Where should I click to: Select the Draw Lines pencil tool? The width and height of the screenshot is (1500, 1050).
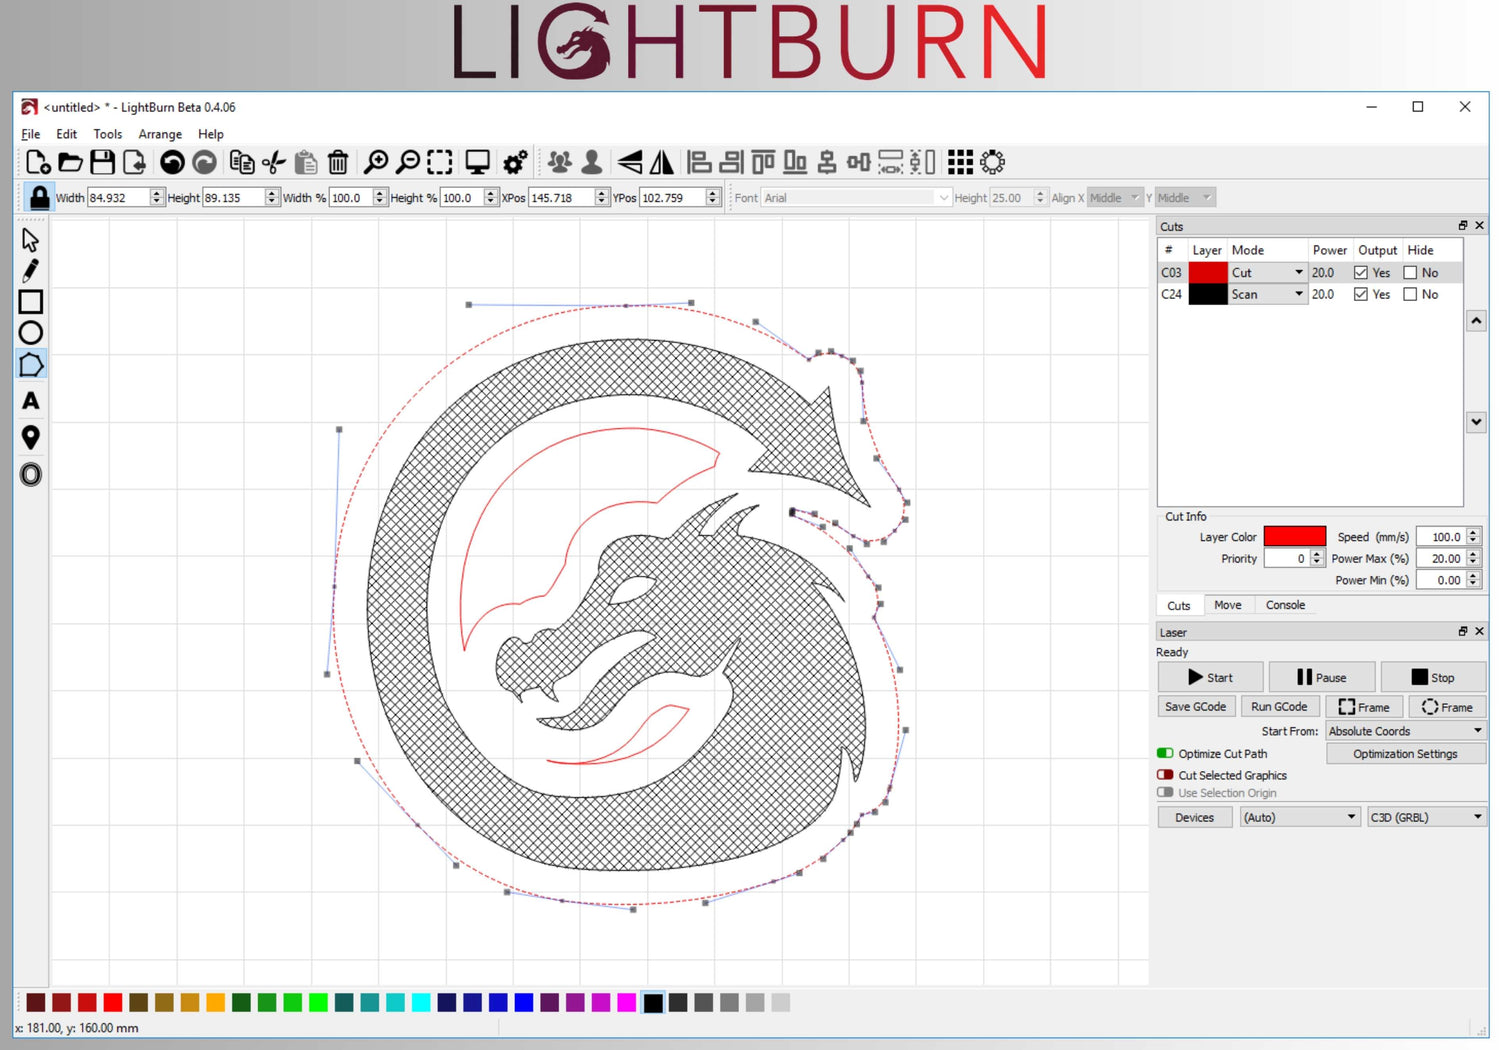click(30, 271)
